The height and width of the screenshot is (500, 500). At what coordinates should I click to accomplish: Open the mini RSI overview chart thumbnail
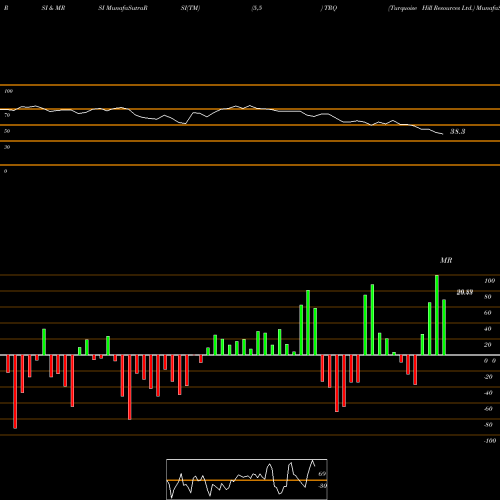pos(247,479)
